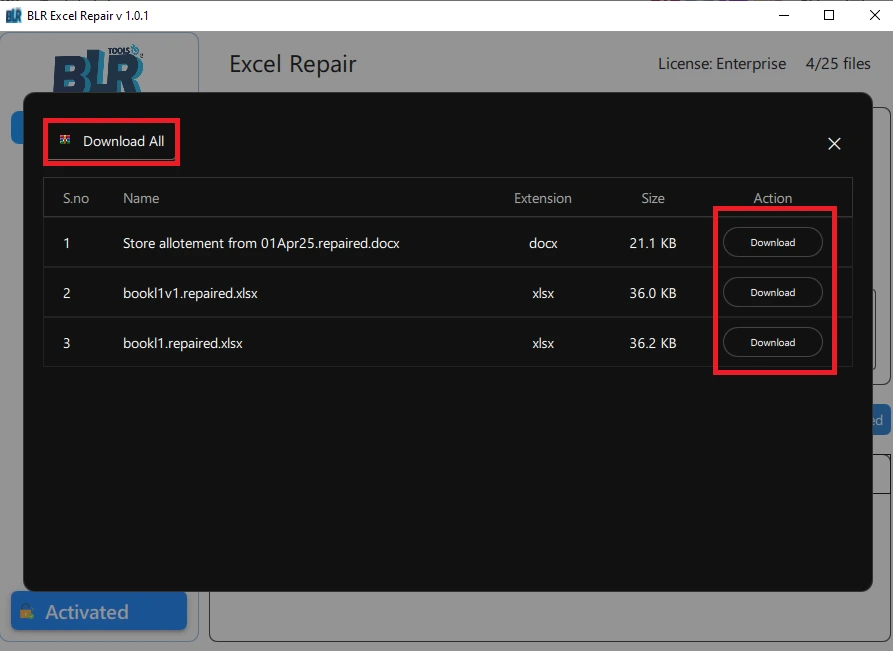Viewport: 893px width, 651px height.
Task: Select the S.no column header
Action: (75, 197)
